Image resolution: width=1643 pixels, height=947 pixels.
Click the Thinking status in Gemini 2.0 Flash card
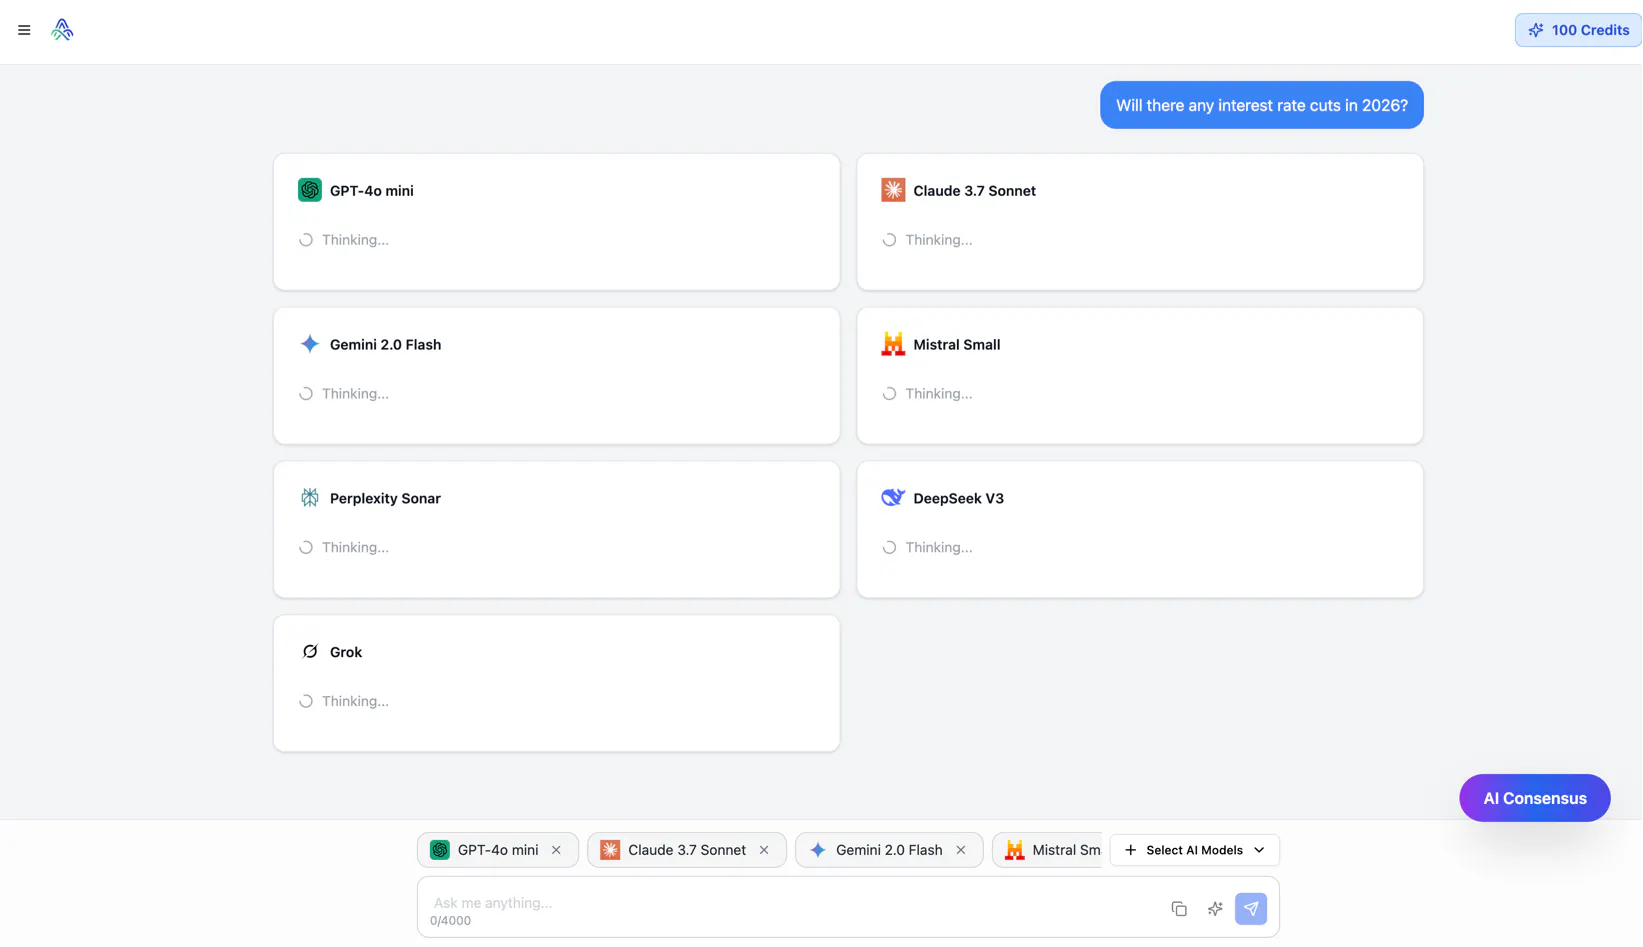[x=344, y=394]
